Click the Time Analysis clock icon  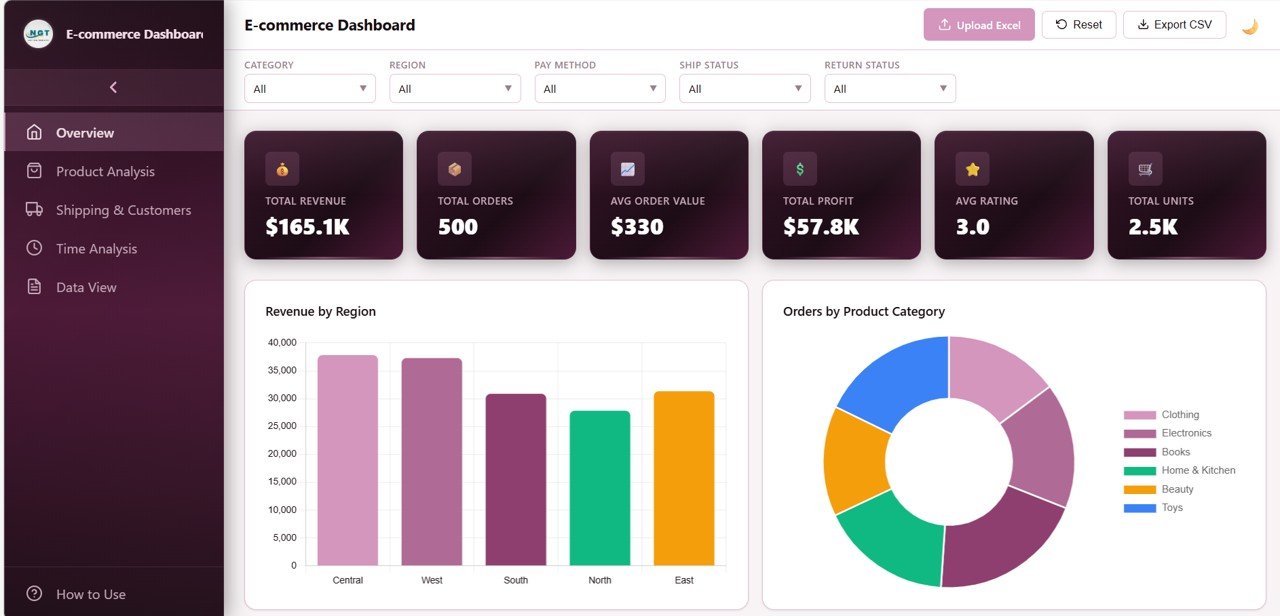click(x=35, y=248)
